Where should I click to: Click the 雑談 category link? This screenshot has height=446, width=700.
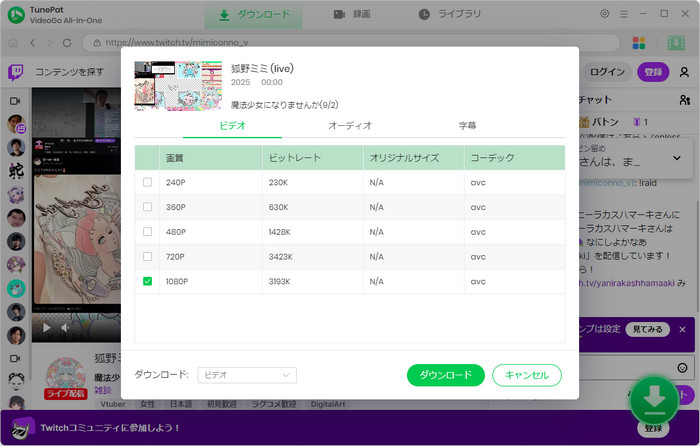(x=103, y=390)
